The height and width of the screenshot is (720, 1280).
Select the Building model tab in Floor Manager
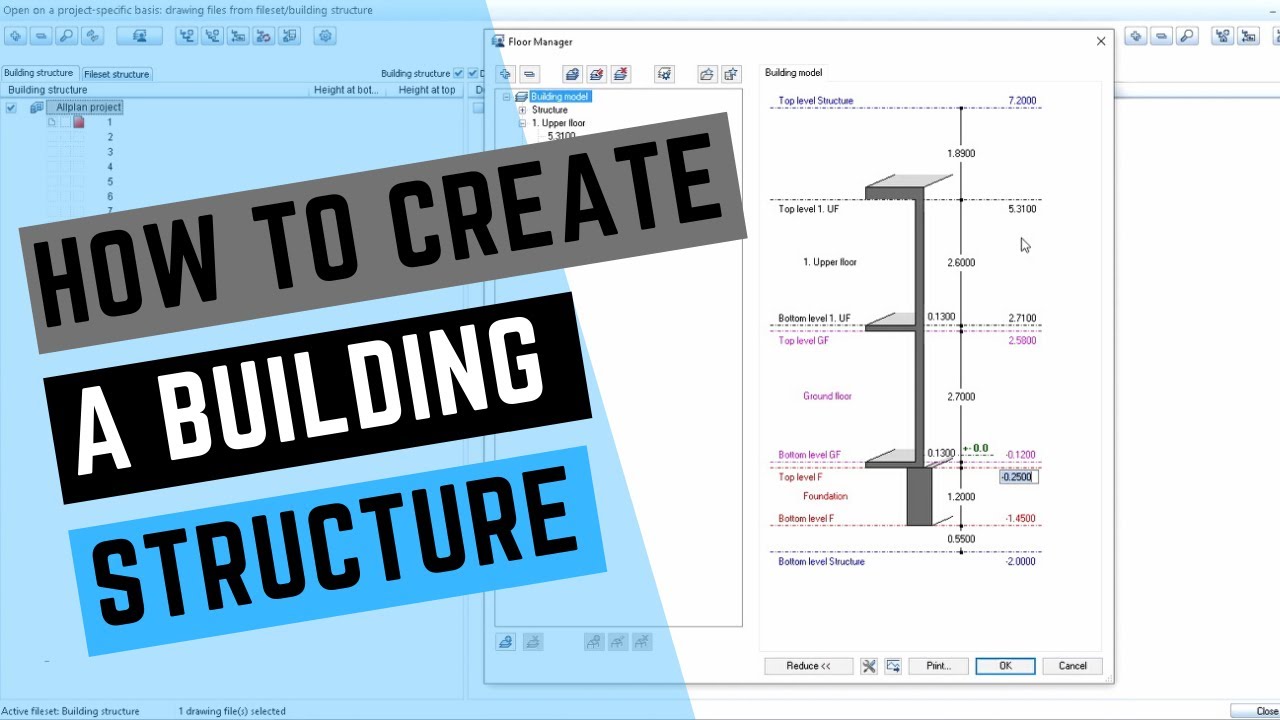[794, 73]
